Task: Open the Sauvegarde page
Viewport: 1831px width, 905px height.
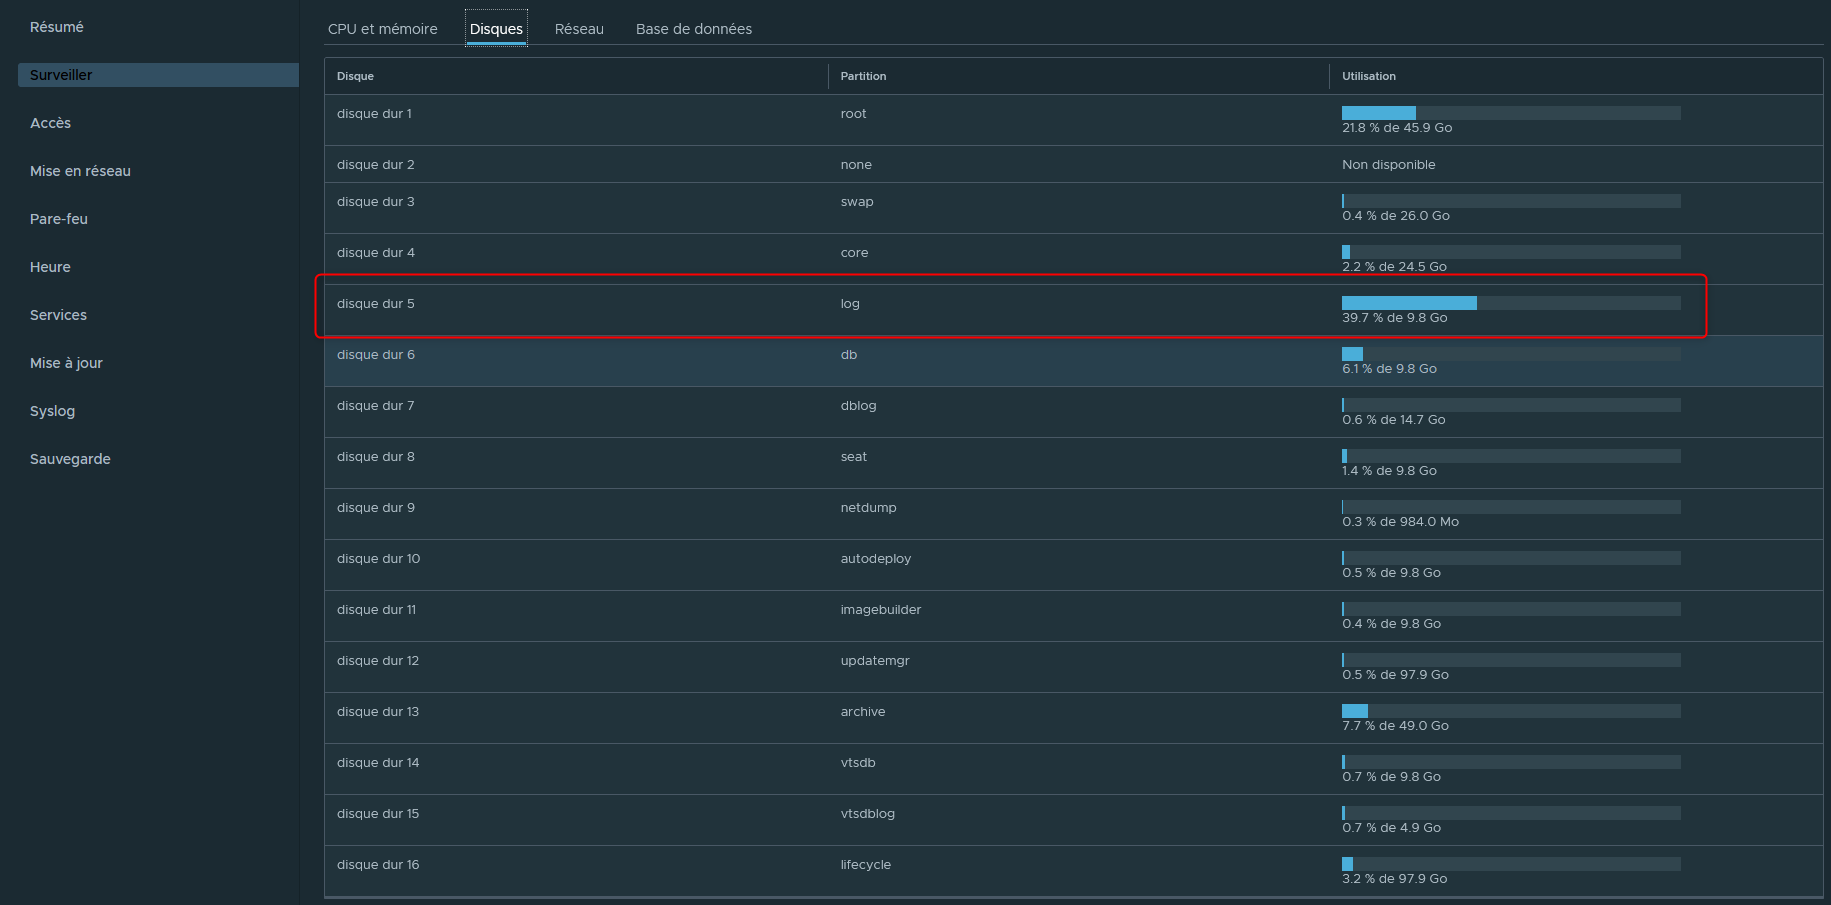Action: pos(70,459)
